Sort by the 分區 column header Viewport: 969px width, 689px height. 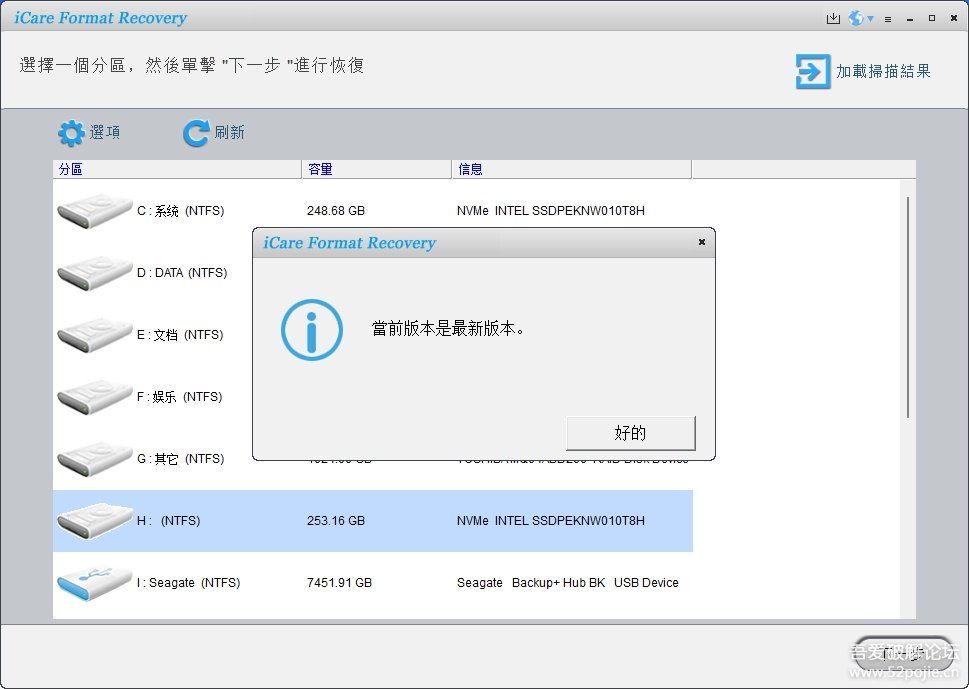click(176, 169)
